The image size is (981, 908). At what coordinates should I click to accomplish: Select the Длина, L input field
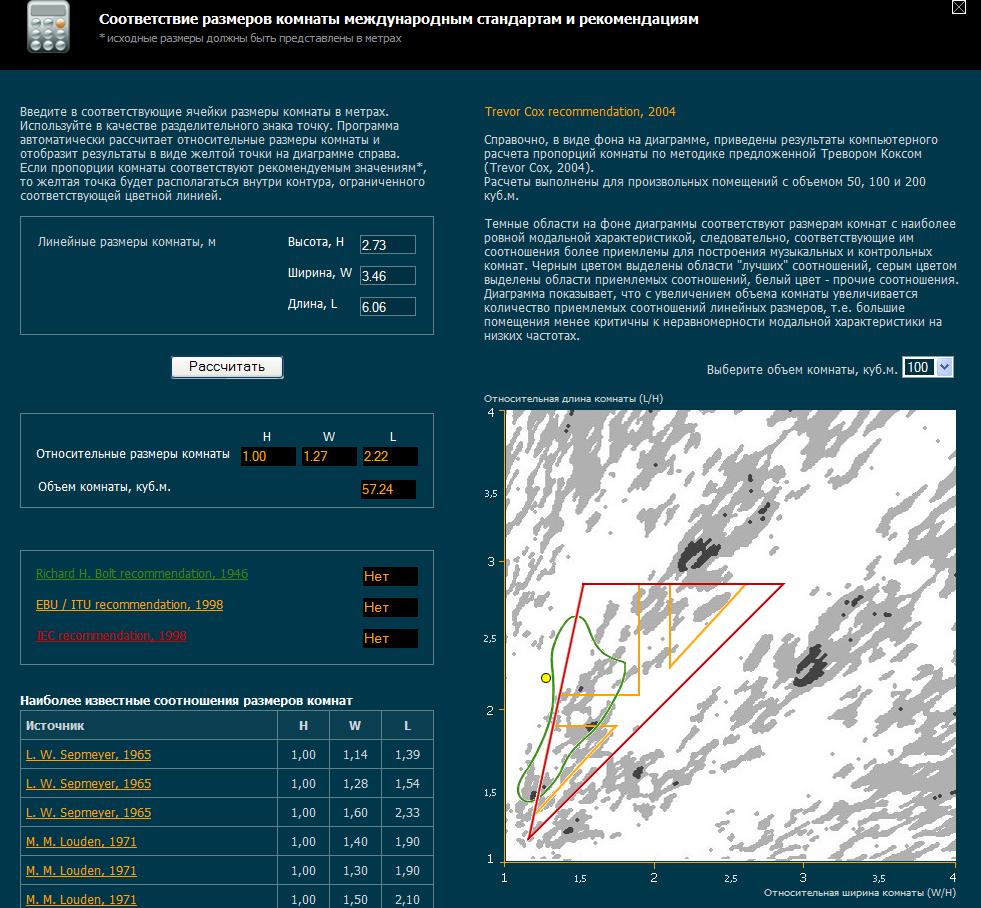click(387, 307)
